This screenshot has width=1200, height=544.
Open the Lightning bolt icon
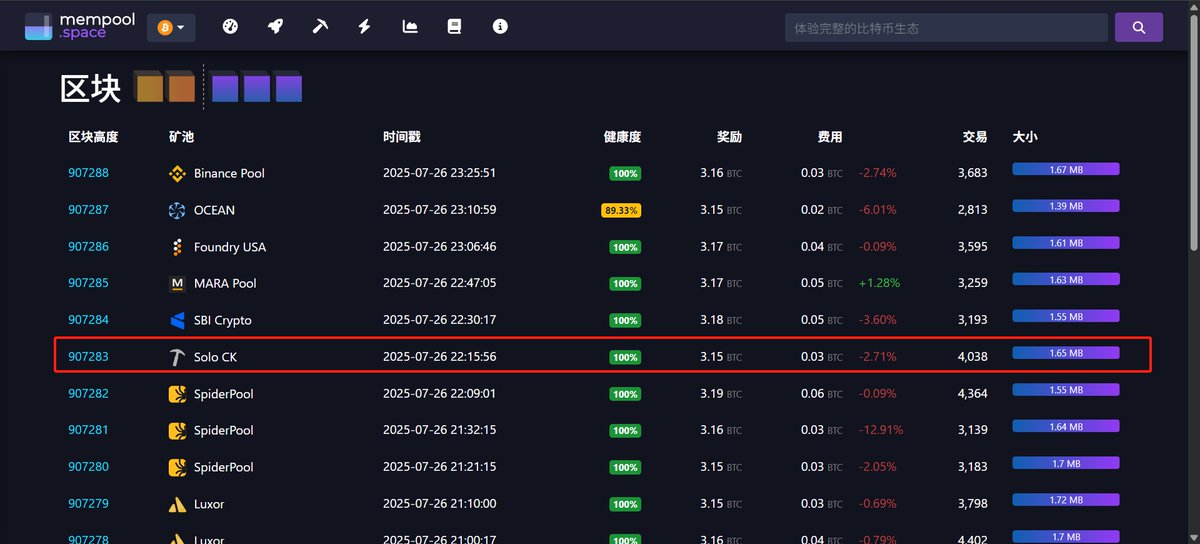pyautogui.click(x=365, y=27)
